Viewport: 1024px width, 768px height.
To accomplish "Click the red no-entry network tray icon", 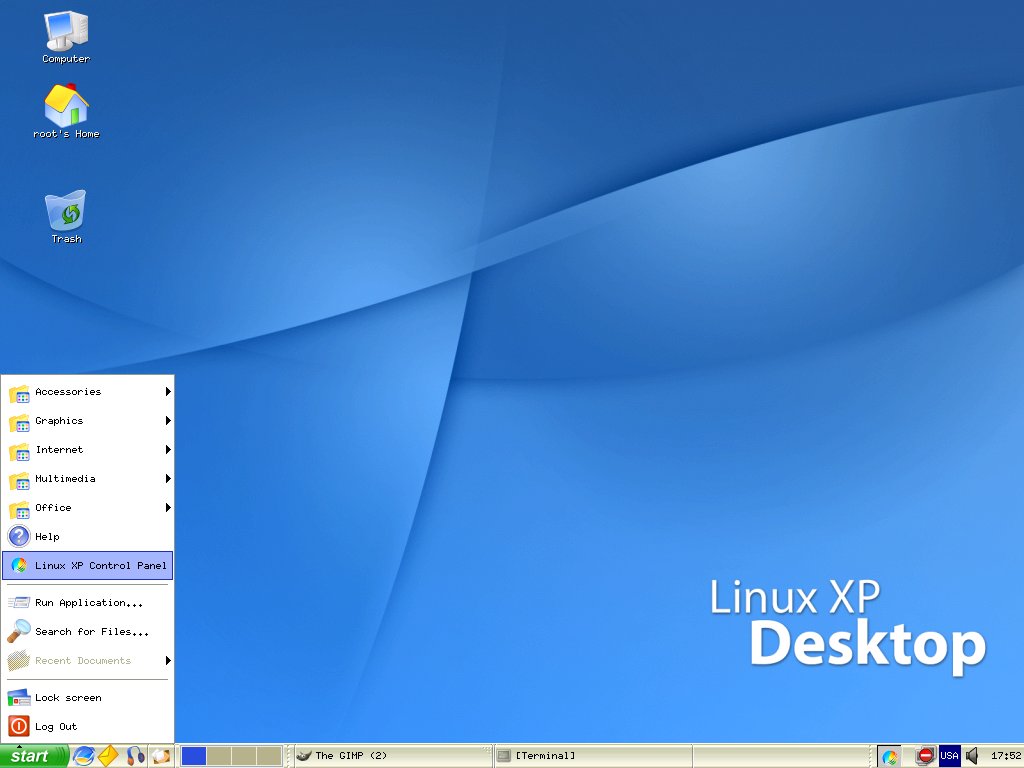I will pos(925,756).
